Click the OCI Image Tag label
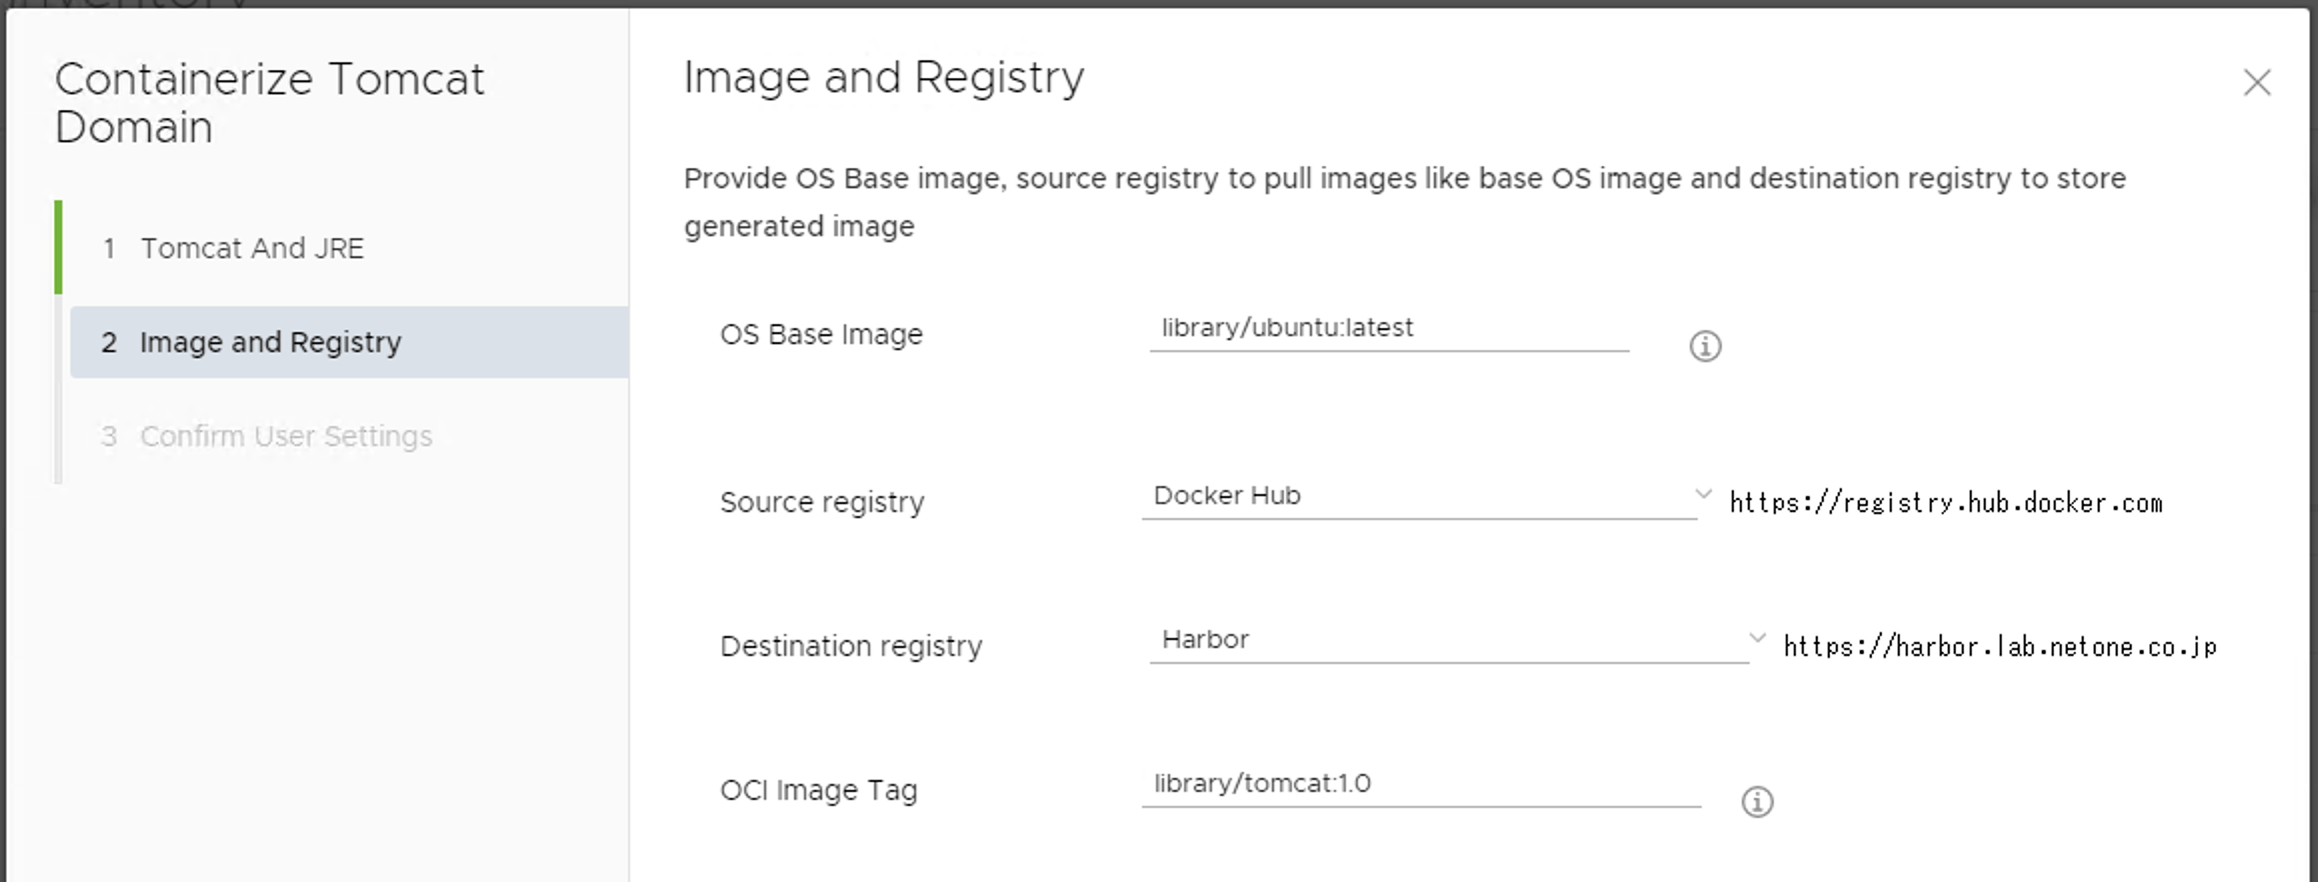This screenshot has width=2318, height=882. pyautogui.click(x=818, y=790)
